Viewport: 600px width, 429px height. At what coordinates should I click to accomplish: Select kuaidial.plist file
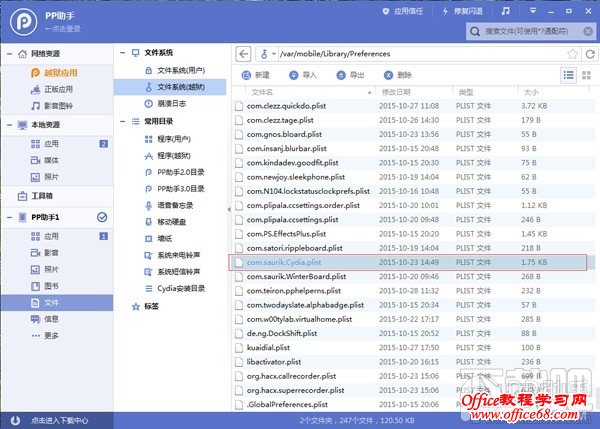[x=414, y=348]
